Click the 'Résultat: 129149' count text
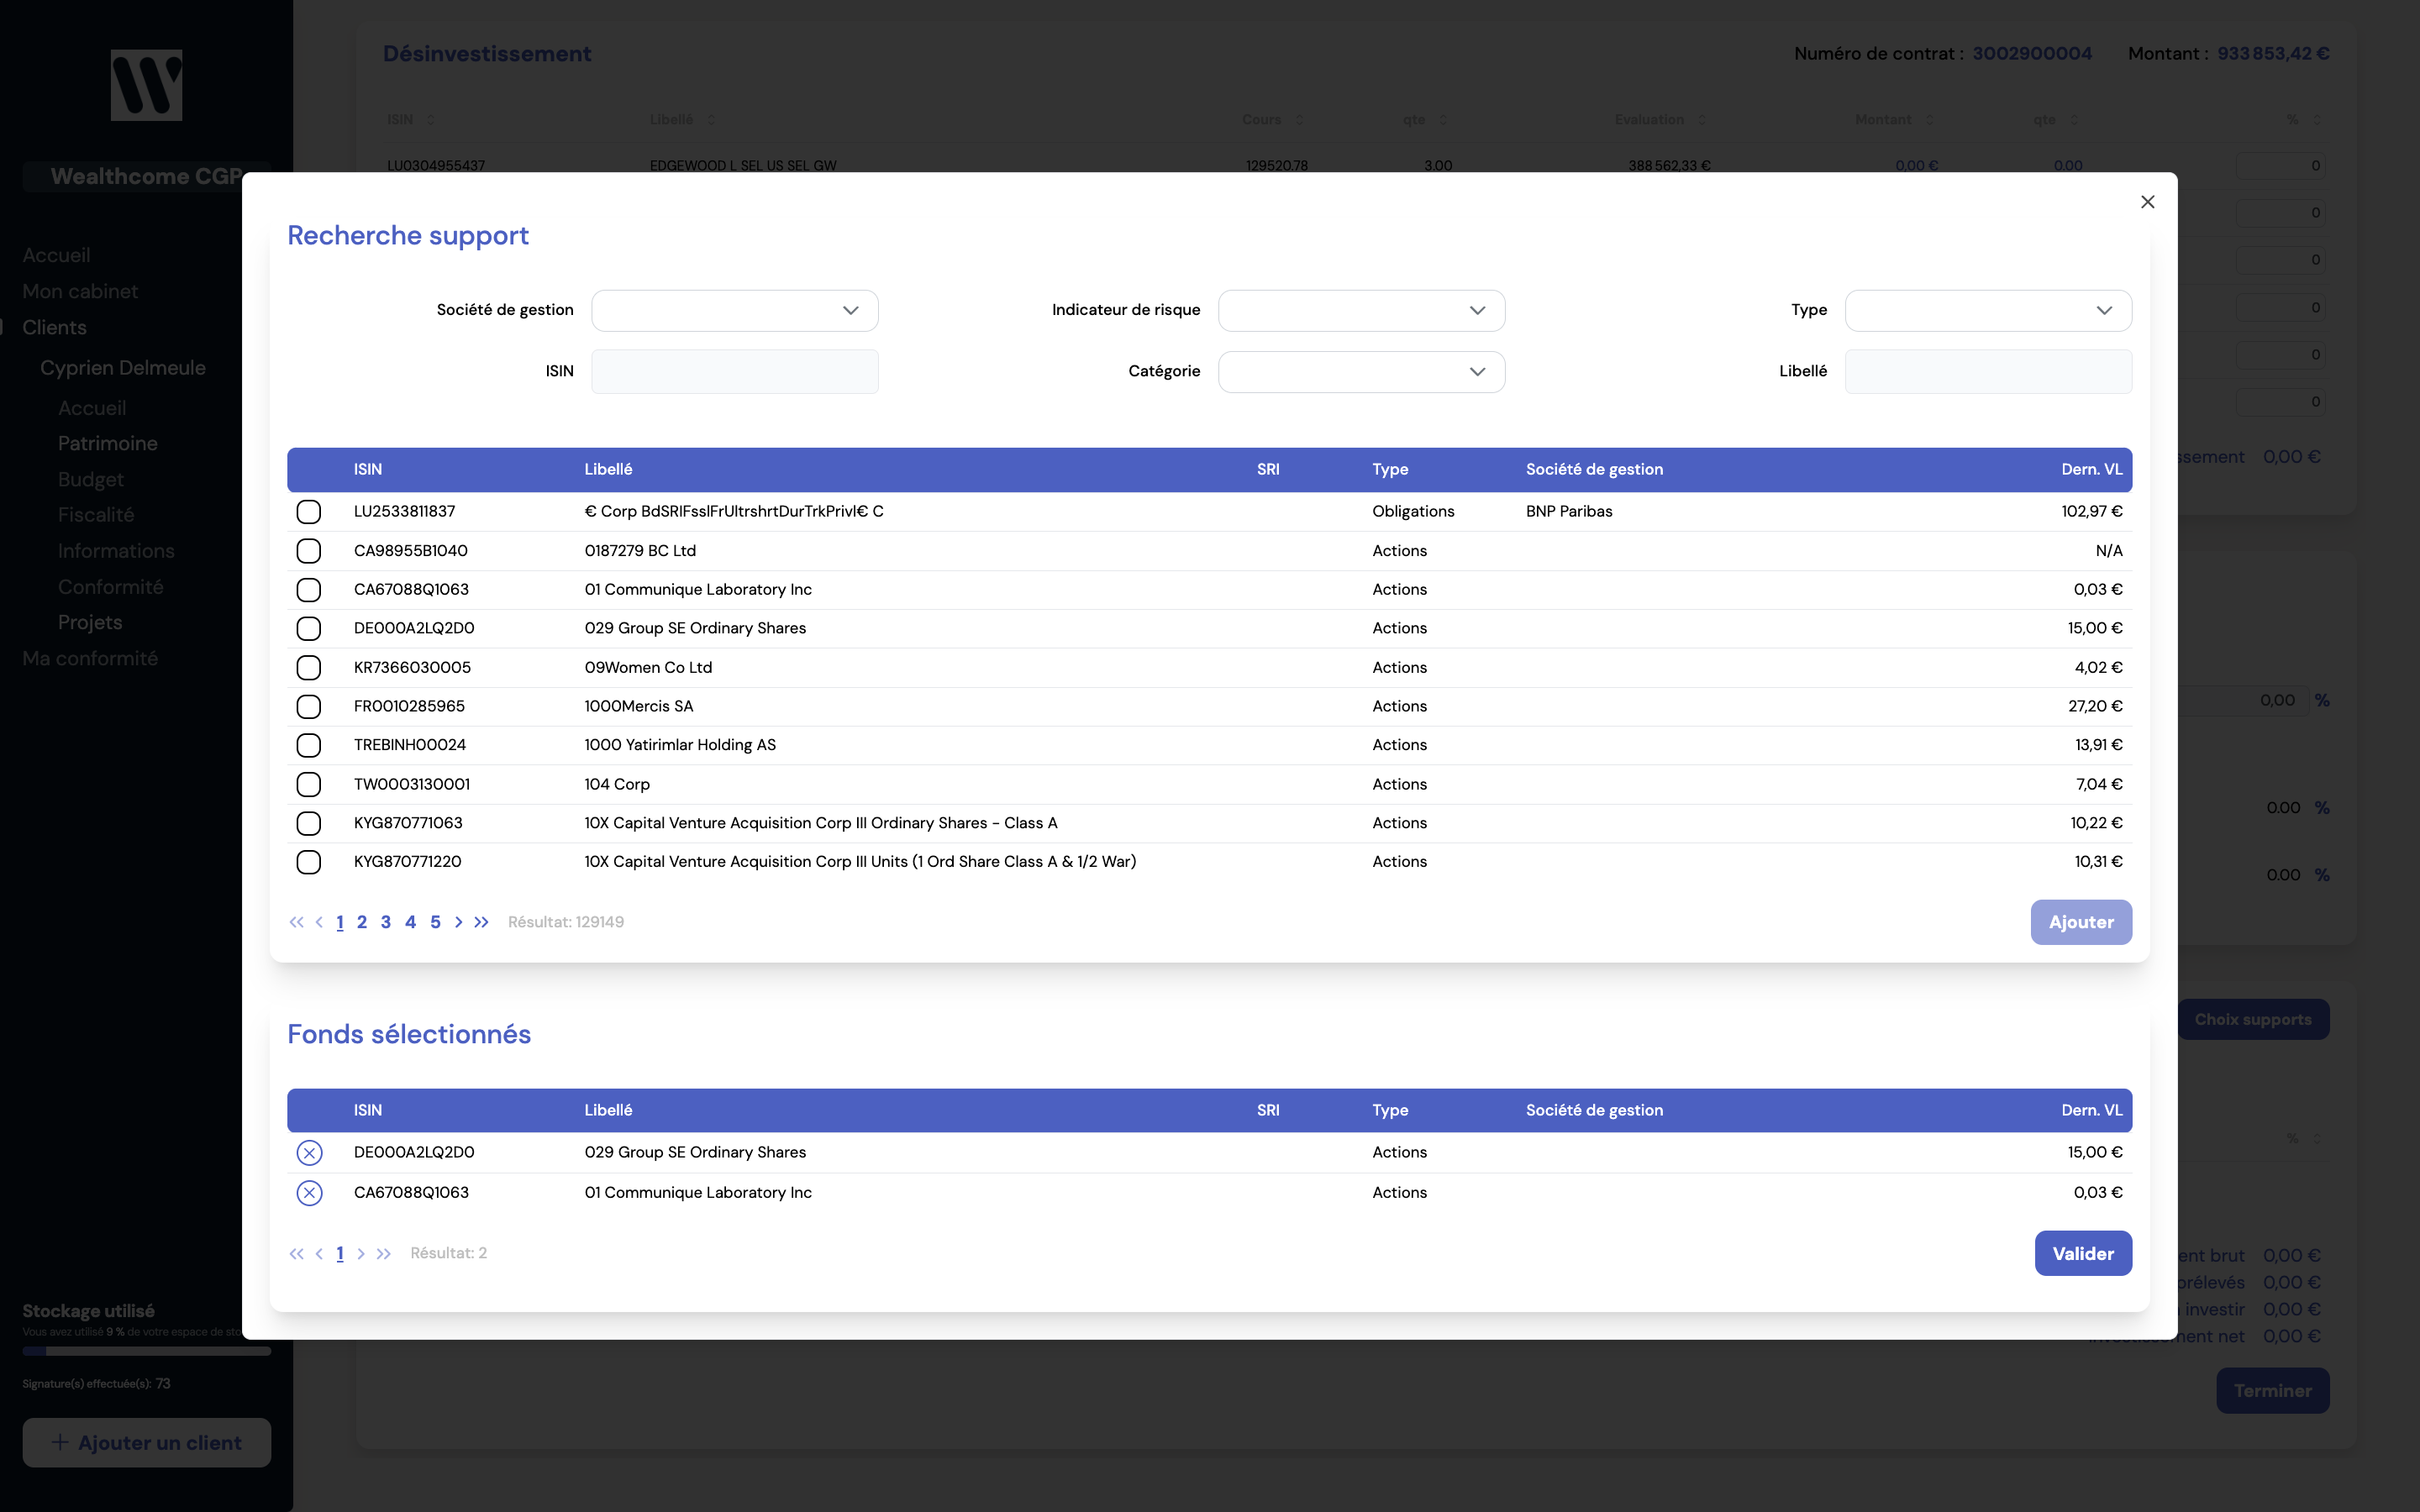The height and width of the screenshot is (1512, 2420). tap(566, 922)
